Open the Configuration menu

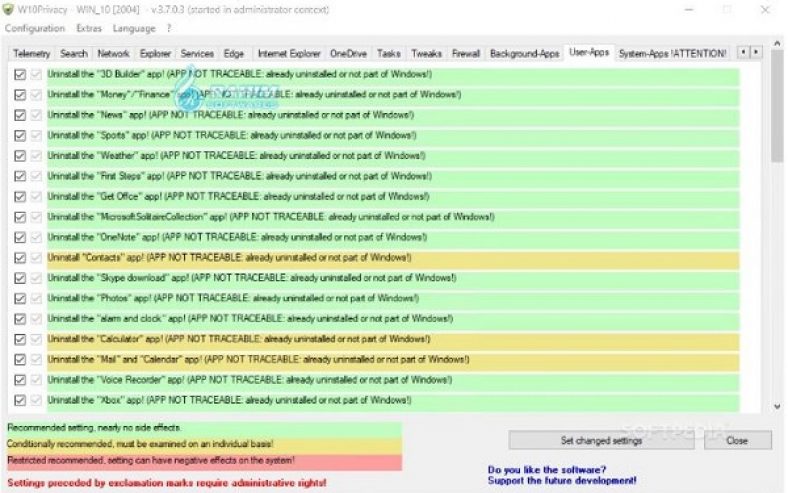[x=35, y=28]
